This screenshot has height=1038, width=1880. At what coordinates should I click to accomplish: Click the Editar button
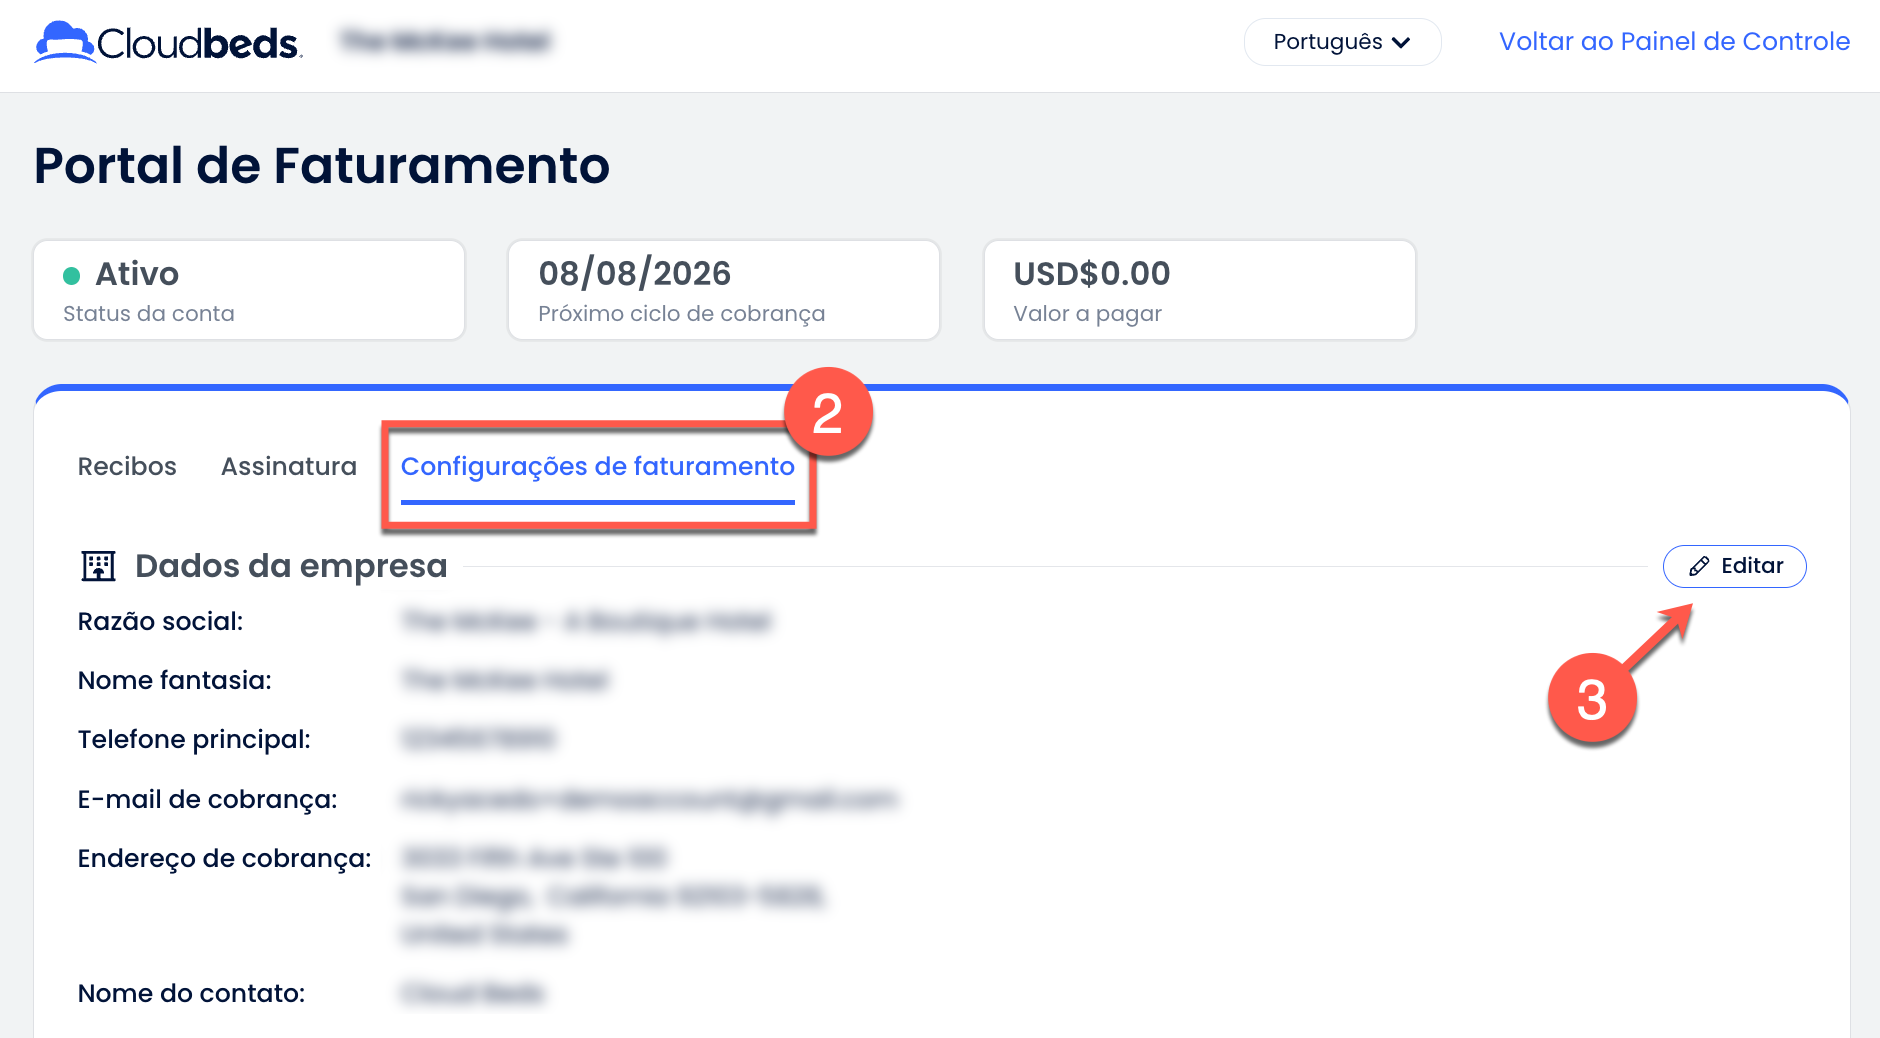point(1734,566)
